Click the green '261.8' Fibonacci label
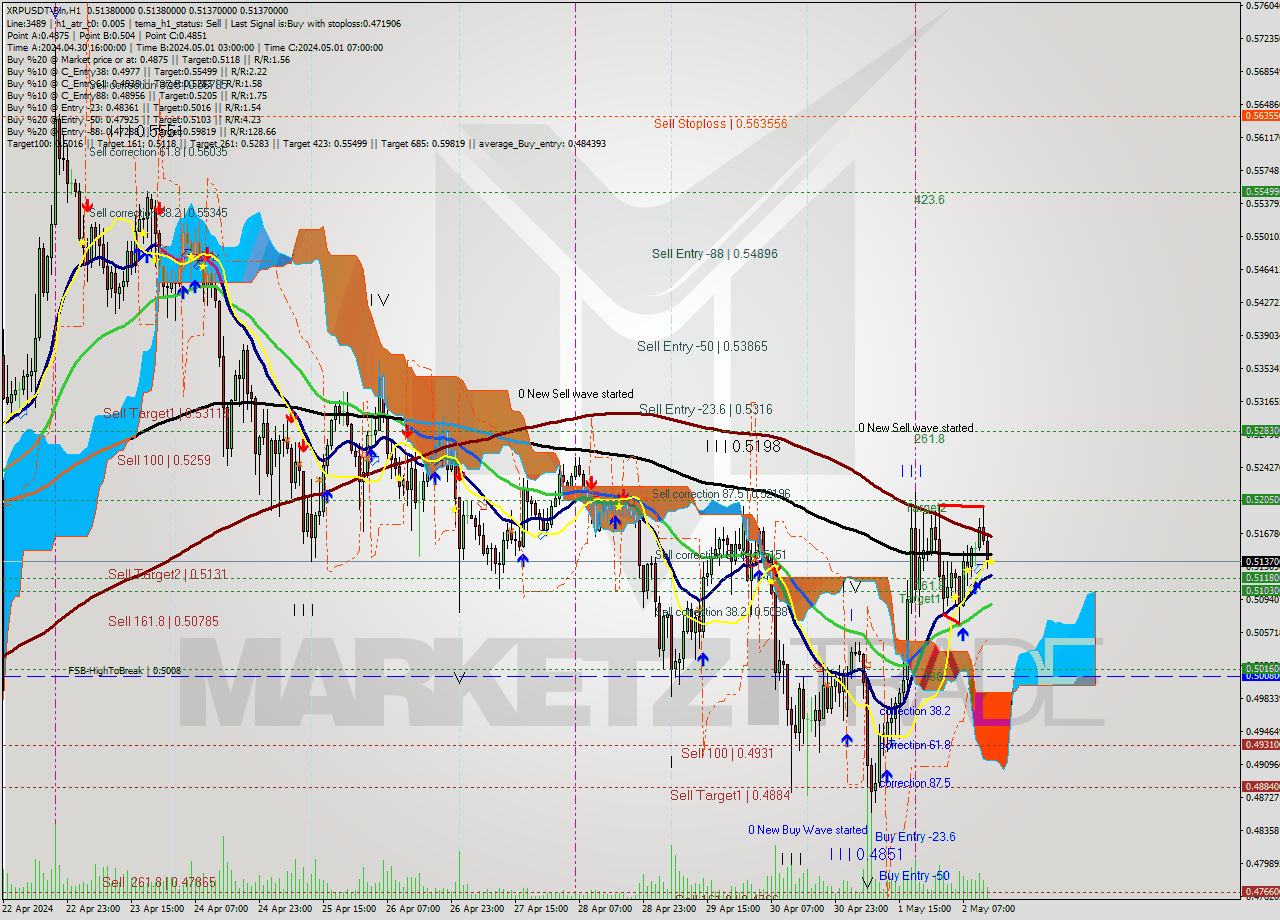 929,439
